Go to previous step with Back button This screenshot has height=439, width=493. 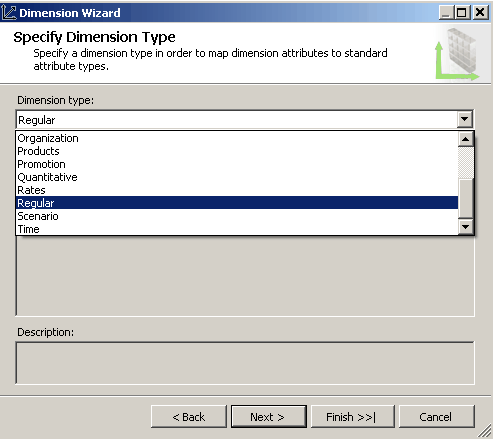point(189,417)
